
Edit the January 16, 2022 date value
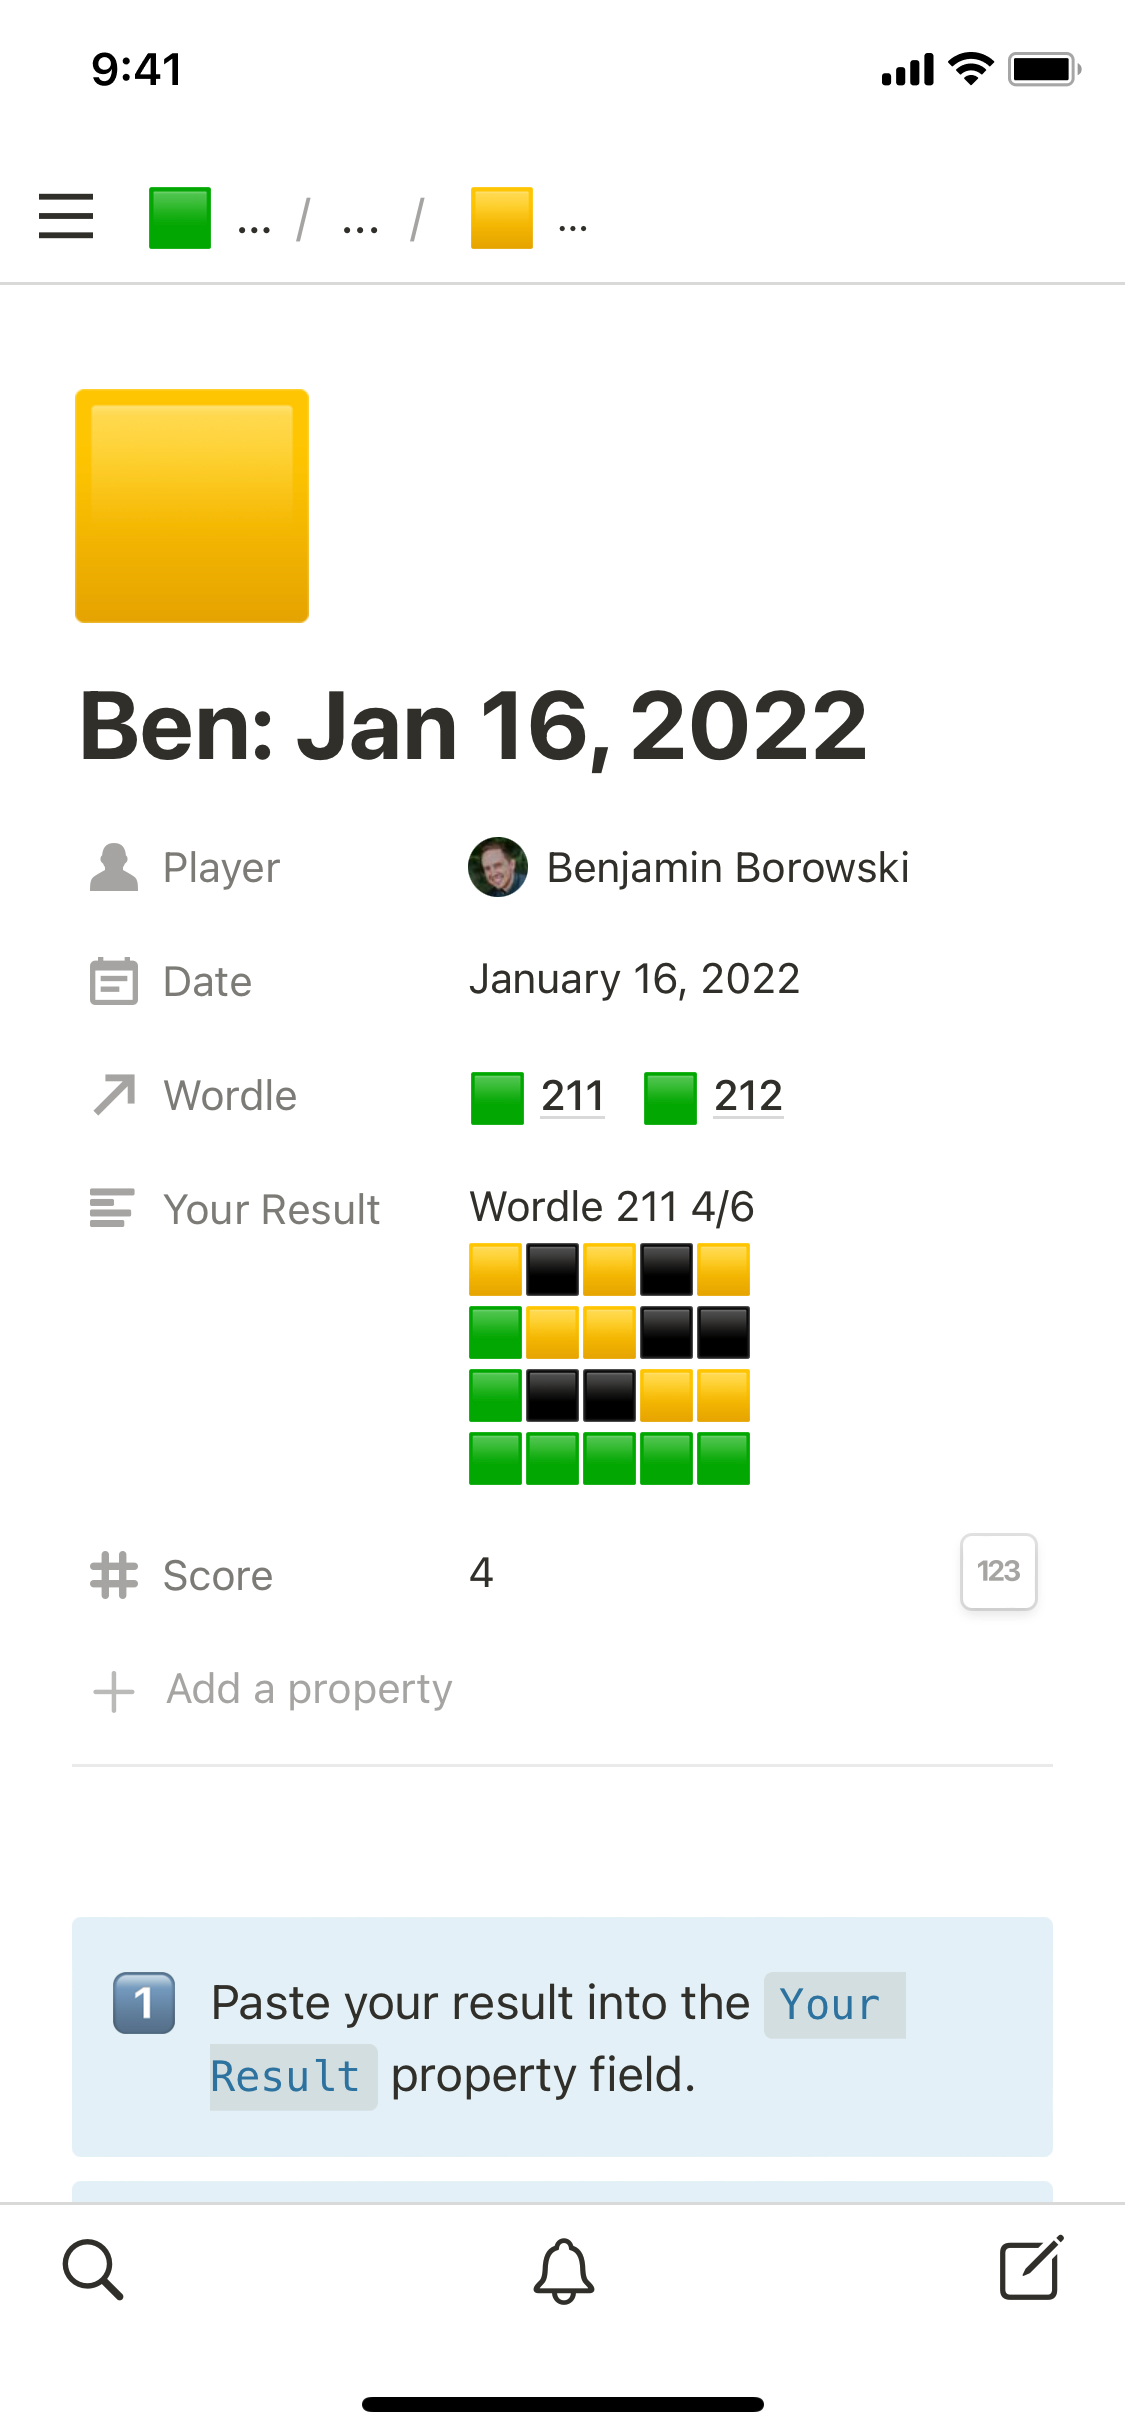634,979
